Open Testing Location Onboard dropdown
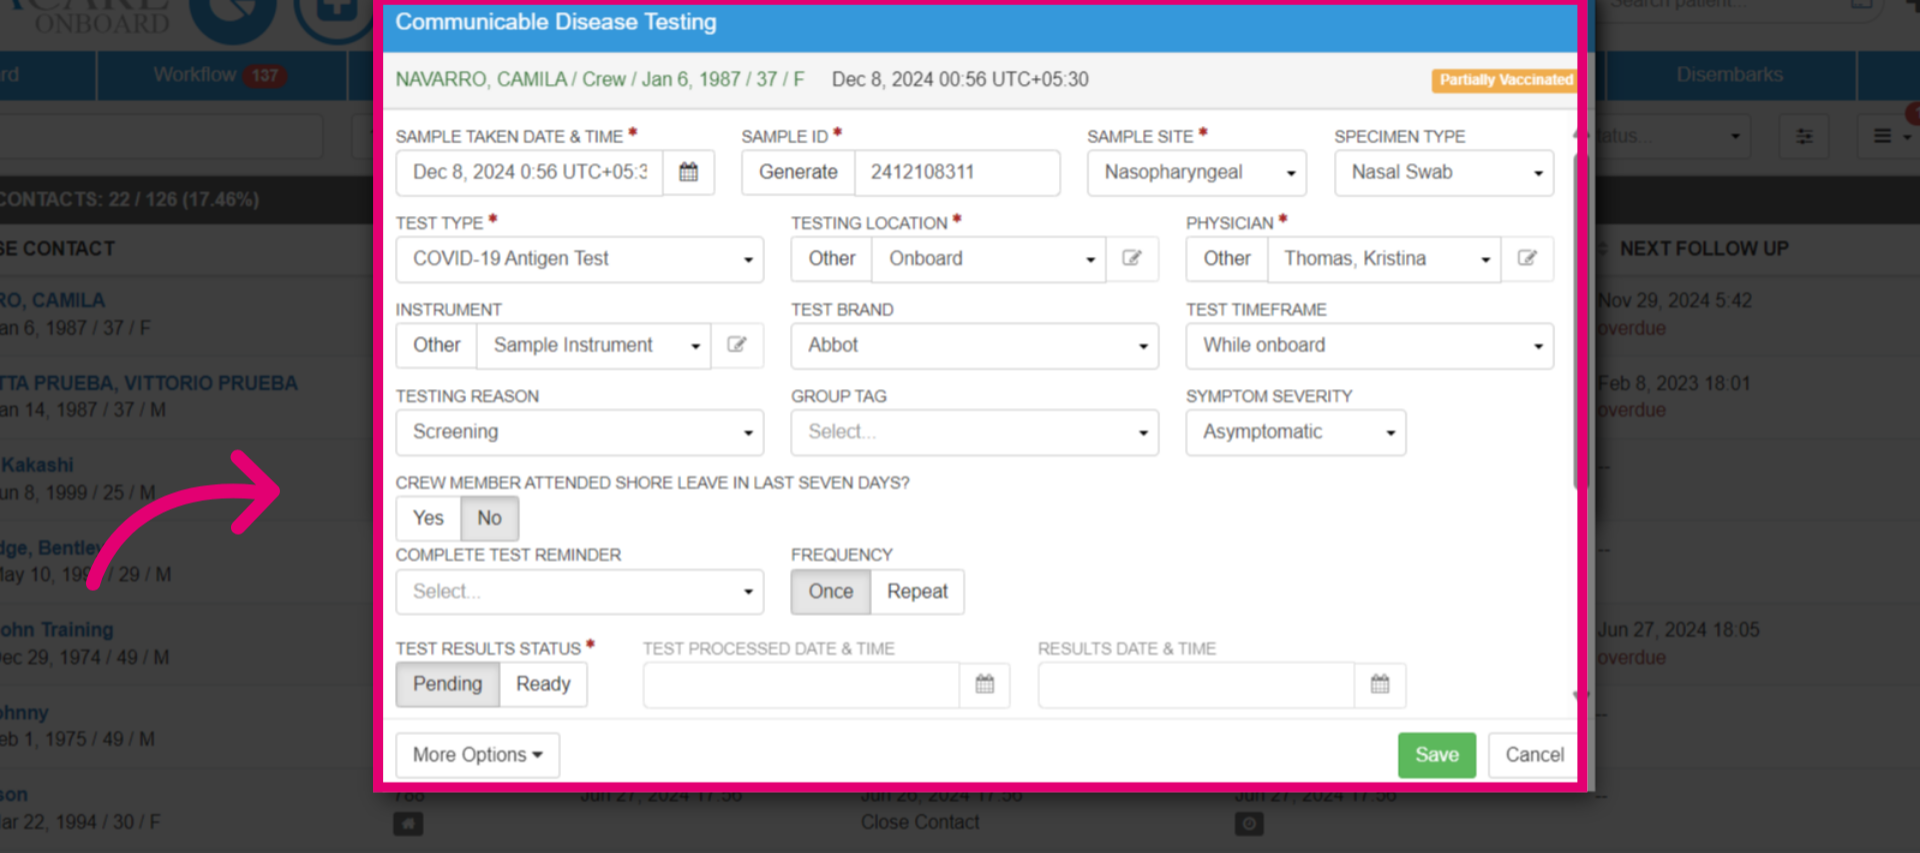This screenshot has height=853, width=1920. [x=989, y=258]
